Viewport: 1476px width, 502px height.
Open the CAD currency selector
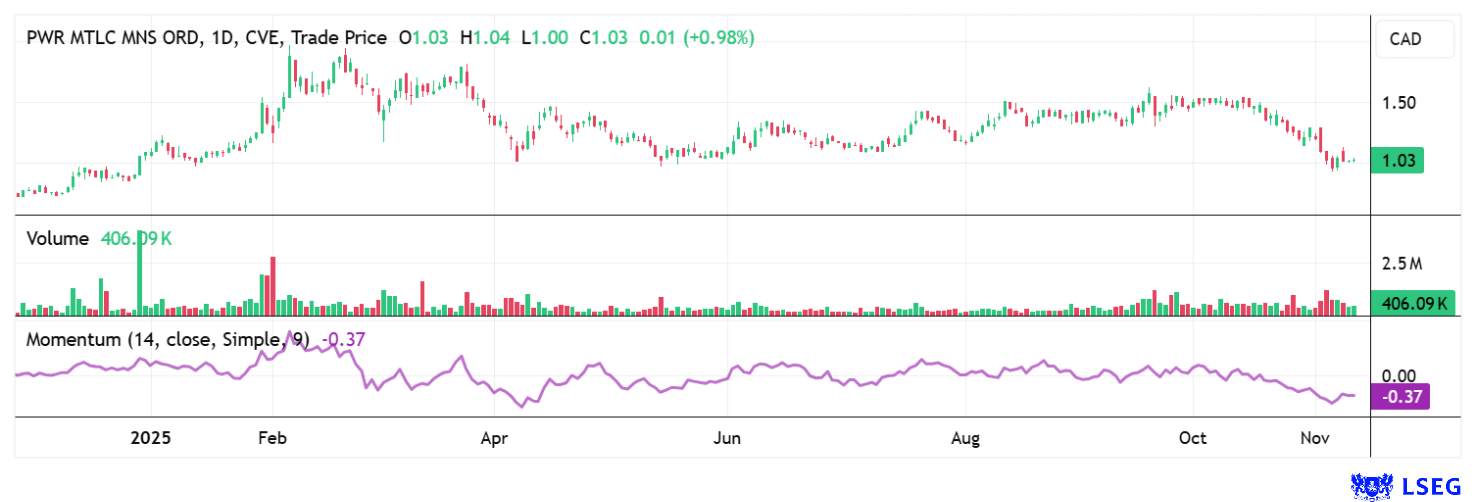(x=1405, y=40)
